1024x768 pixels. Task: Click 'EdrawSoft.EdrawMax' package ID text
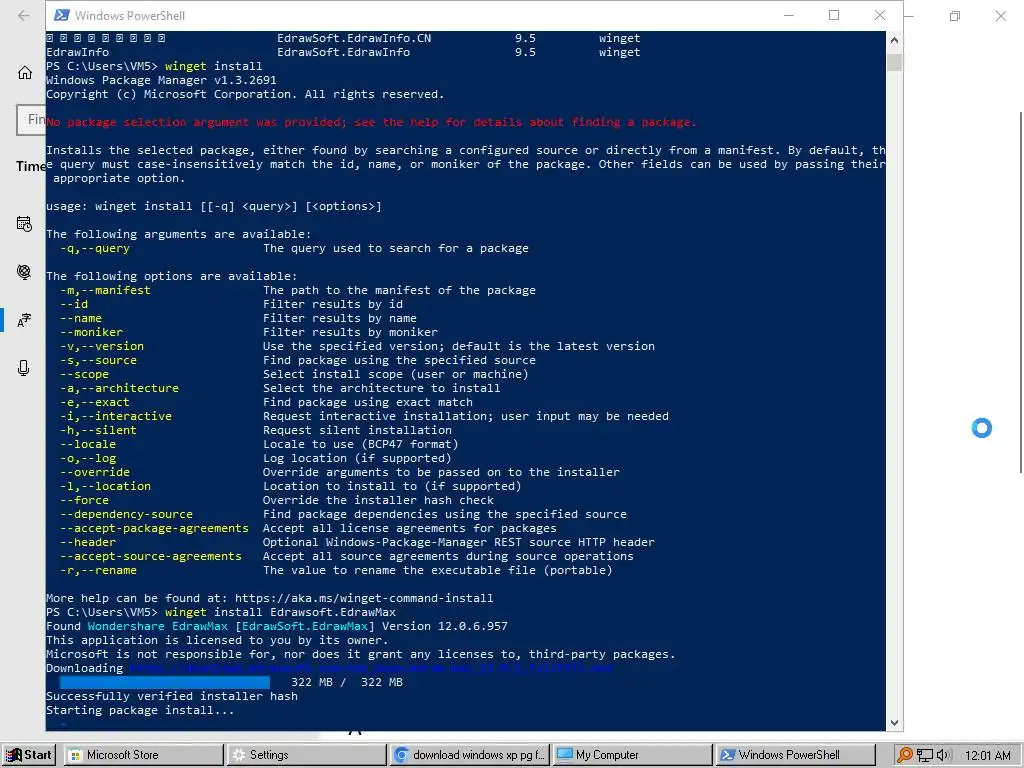[x=305, y=626]
